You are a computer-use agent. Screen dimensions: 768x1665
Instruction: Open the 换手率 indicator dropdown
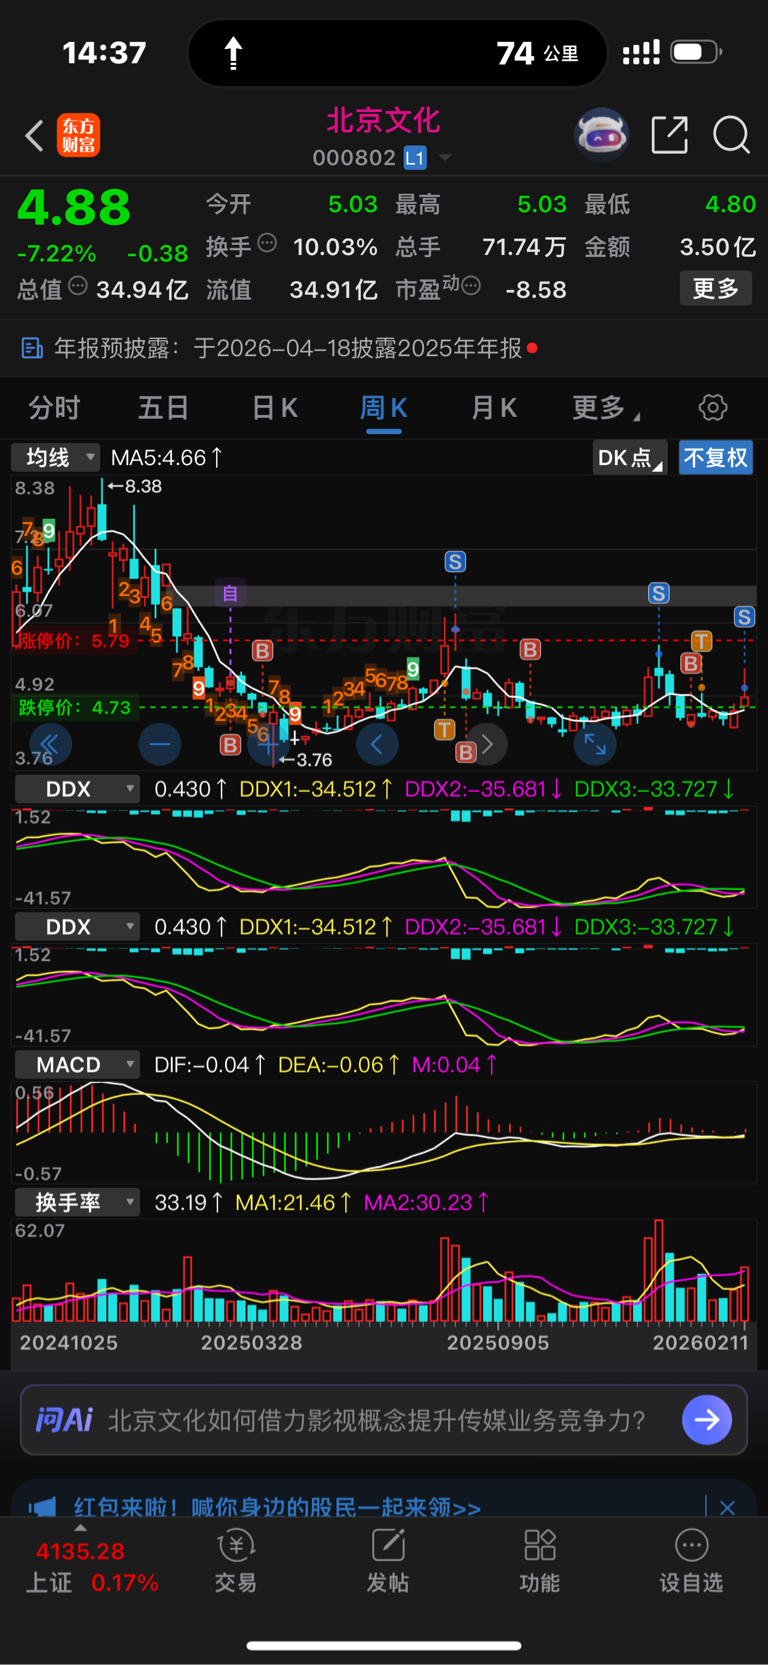[77, 1202]
